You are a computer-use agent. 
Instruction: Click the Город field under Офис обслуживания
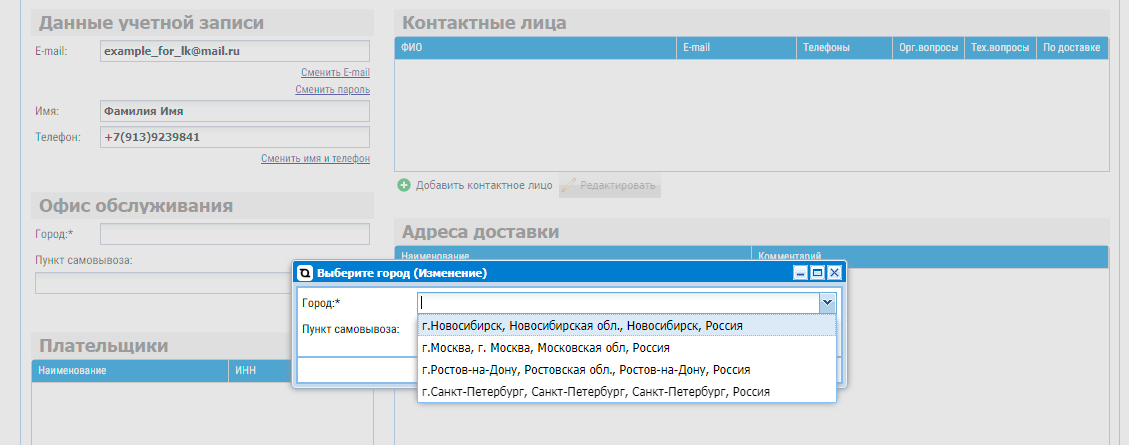[x=235, y=234]
